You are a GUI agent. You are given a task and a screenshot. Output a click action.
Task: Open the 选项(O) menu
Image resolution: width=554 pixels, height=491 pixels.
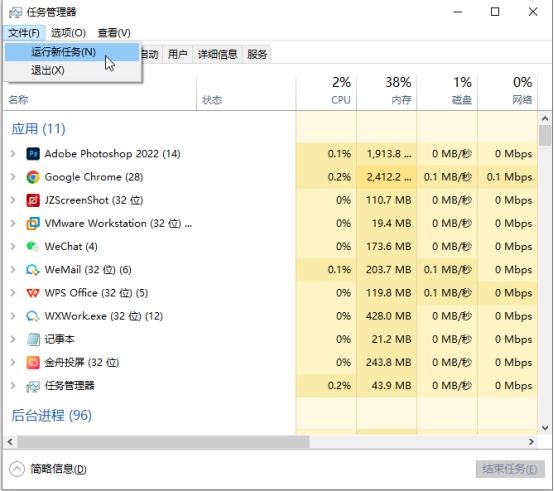coord(69,33)
